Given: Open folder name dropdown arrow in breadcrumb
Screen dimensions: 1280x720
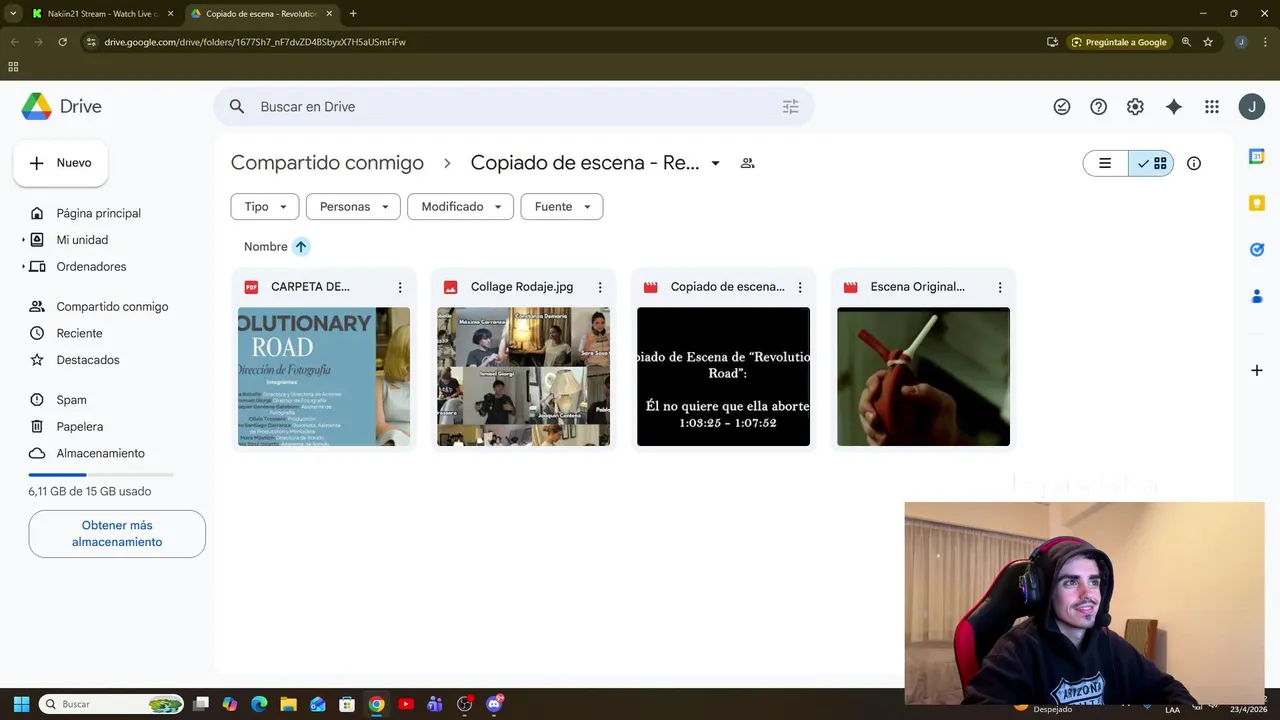Looking at the screenshot, I should pos(715,163).
